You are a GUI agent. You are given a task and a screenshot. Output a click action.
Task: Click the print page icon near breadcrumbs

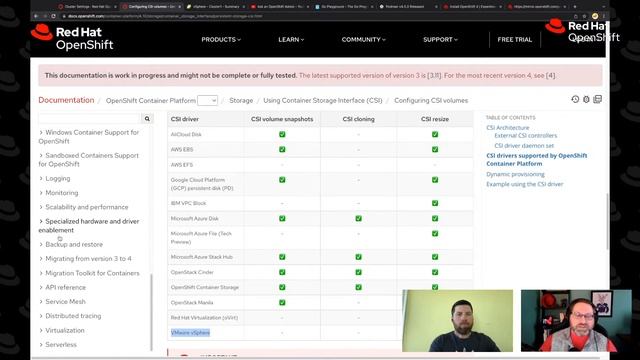(598, 99)
